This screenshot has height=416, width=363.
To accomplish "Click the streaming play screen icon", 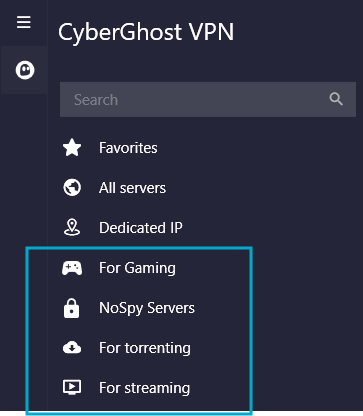I will 72,387.
